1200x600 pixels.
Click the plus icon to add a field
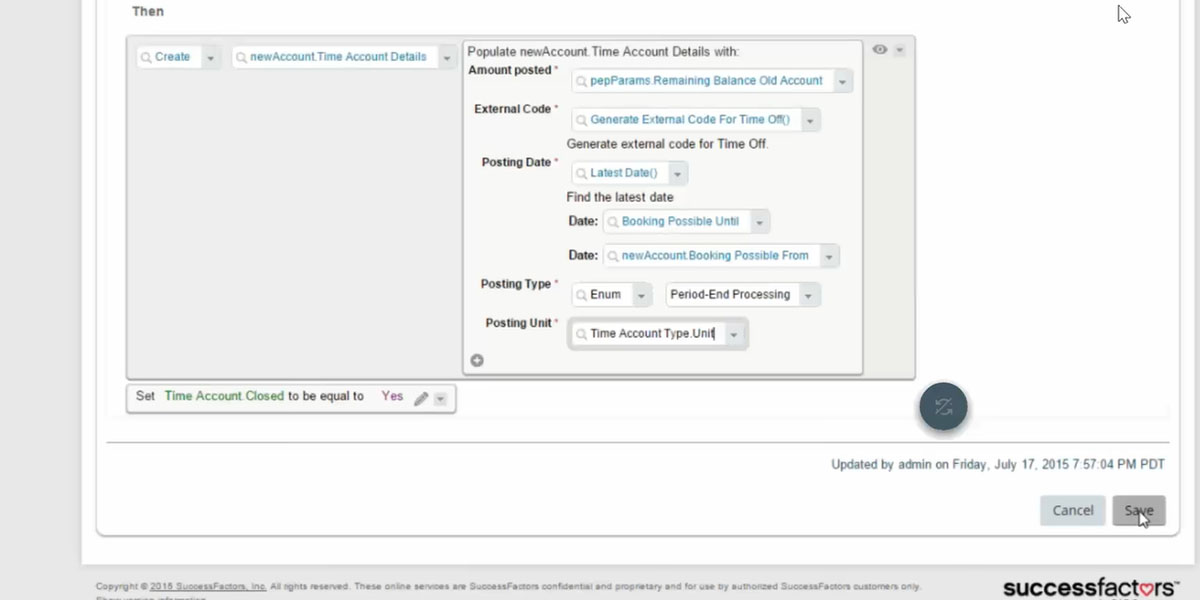[477, 361]
